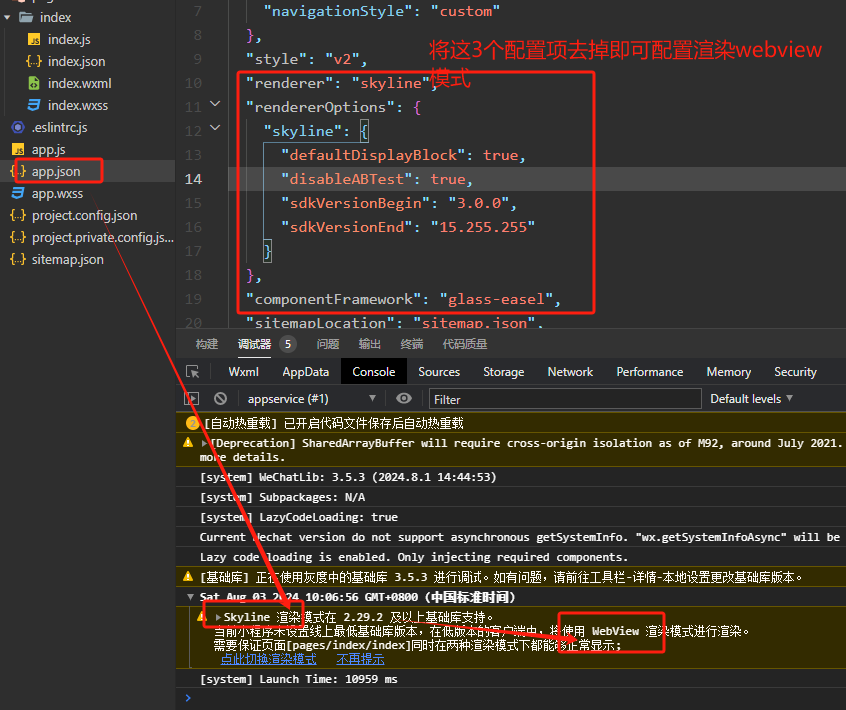
Task: Open the Storage devtools tab
Action: (x=503, y=372)
